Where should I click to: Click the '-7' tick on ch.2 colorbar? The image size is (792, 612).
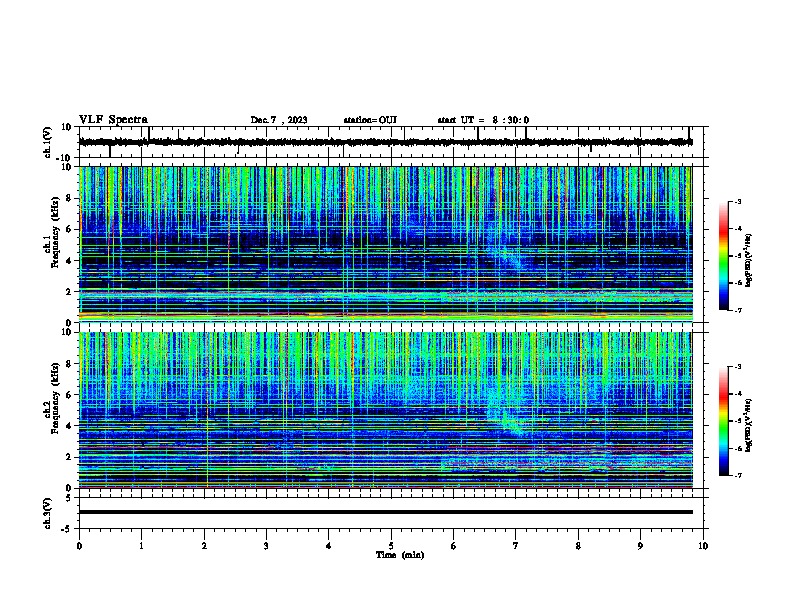point(738,476)
